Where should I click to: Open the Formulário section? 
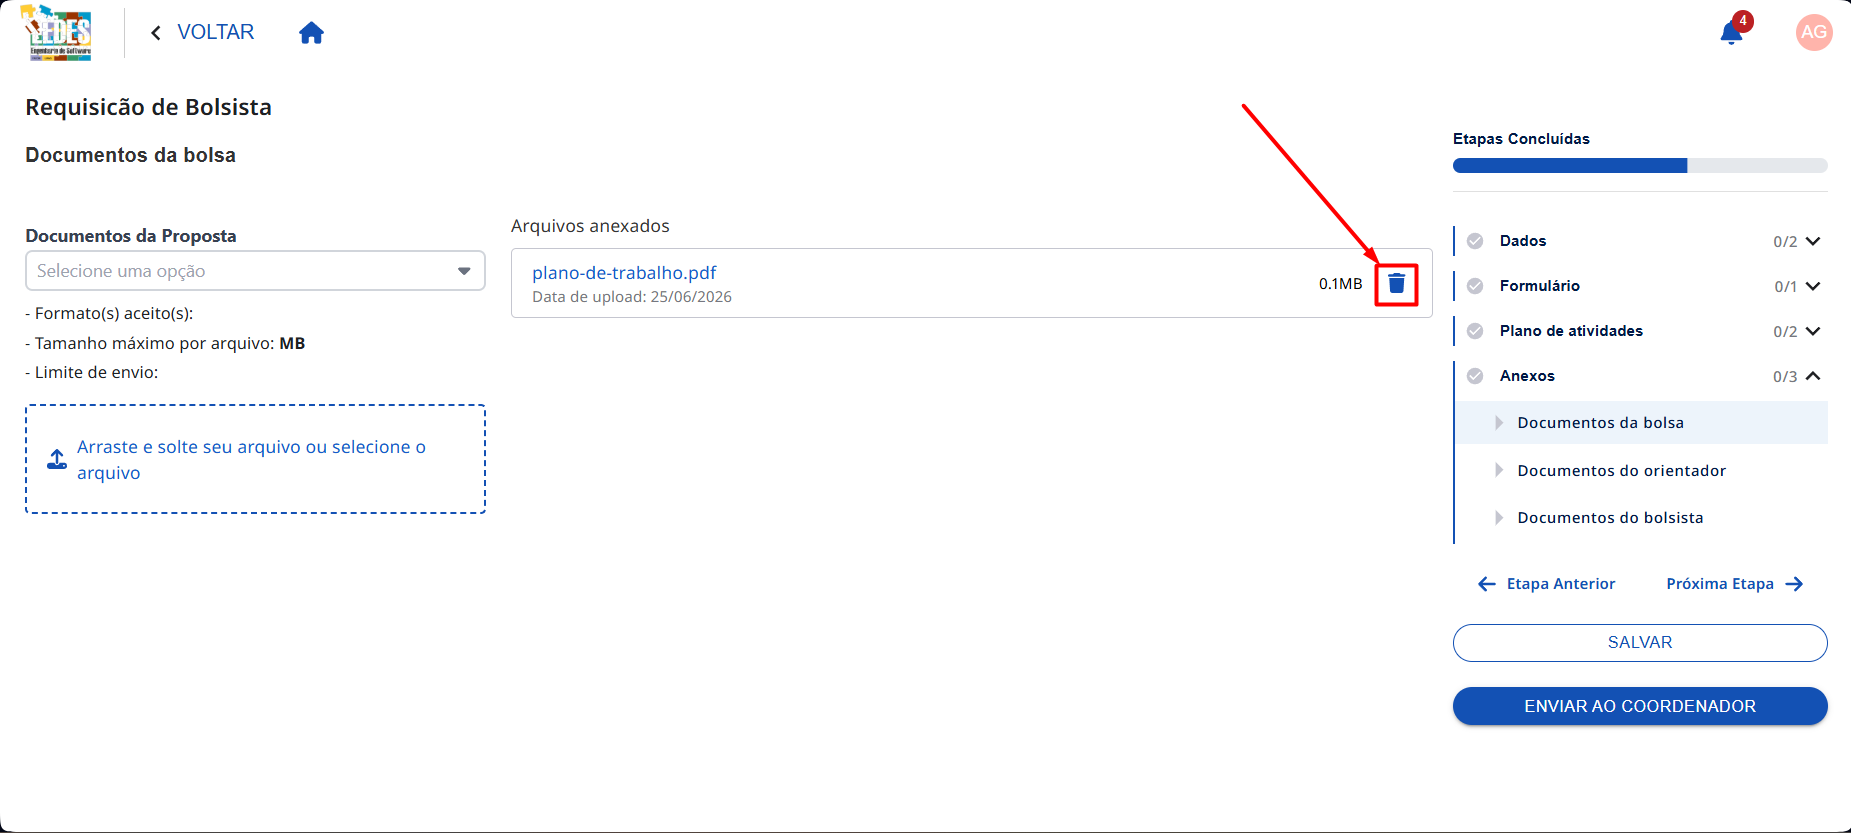[x=1539, y=286]
